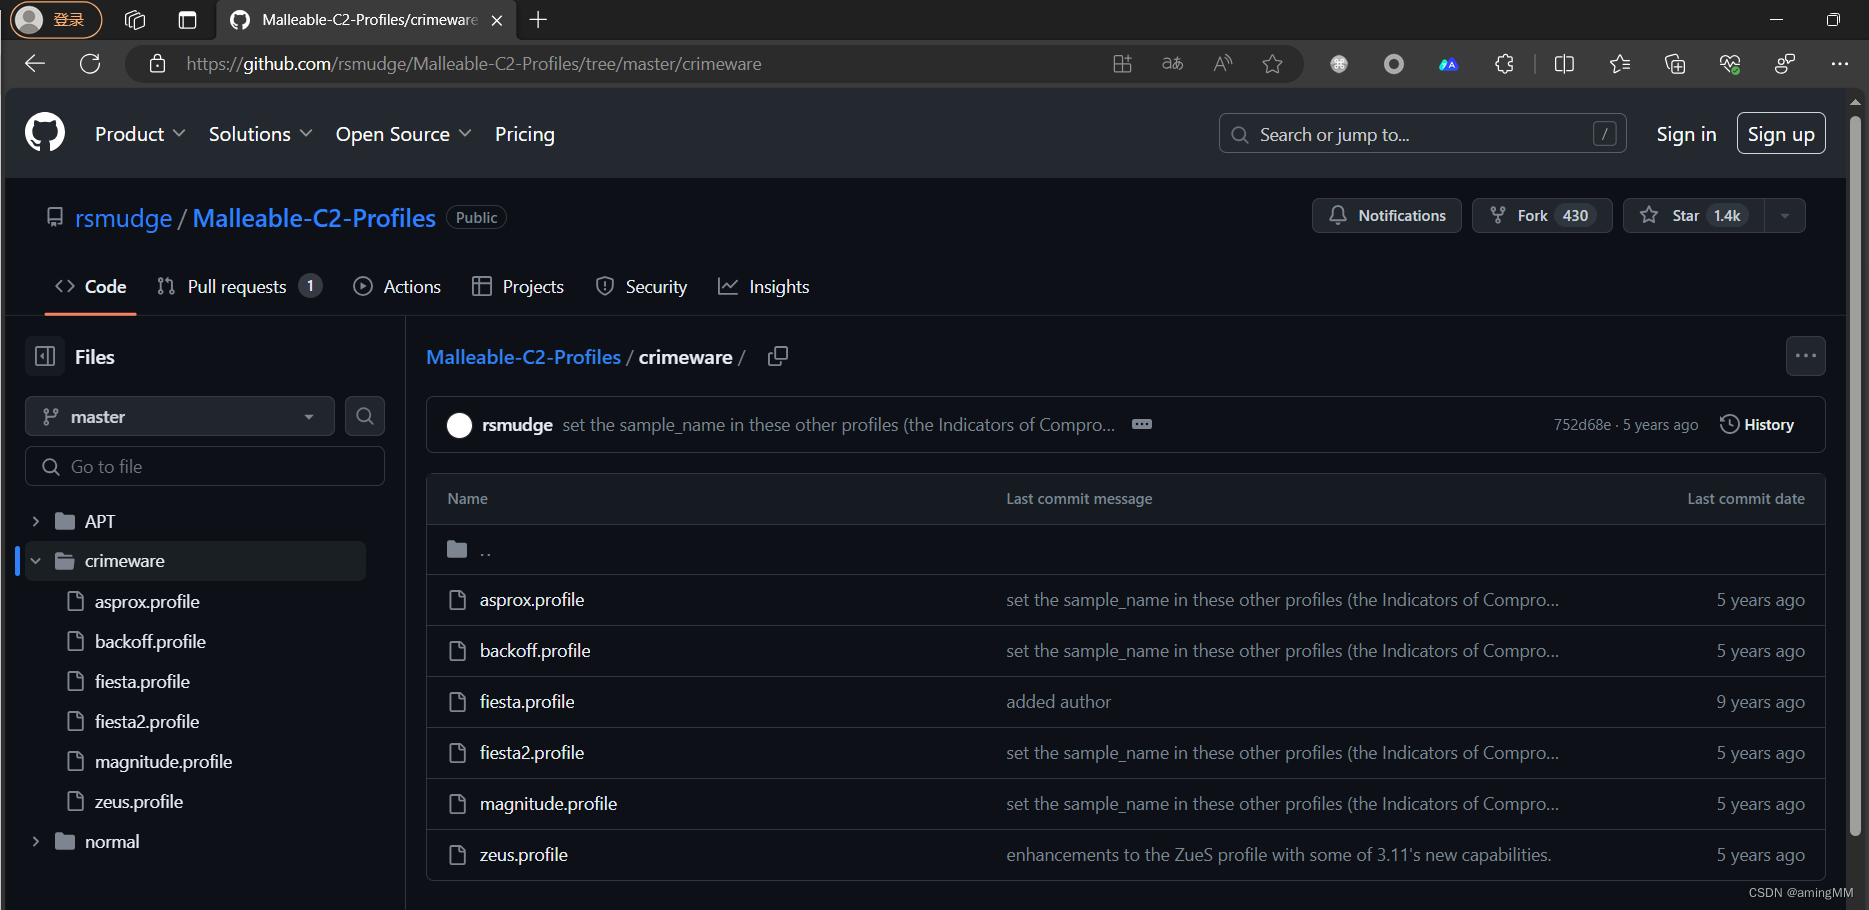The image size is (1869, 910).
Task: Star the Malleable-C2-Profiles repository
Action: (1693, 216)
